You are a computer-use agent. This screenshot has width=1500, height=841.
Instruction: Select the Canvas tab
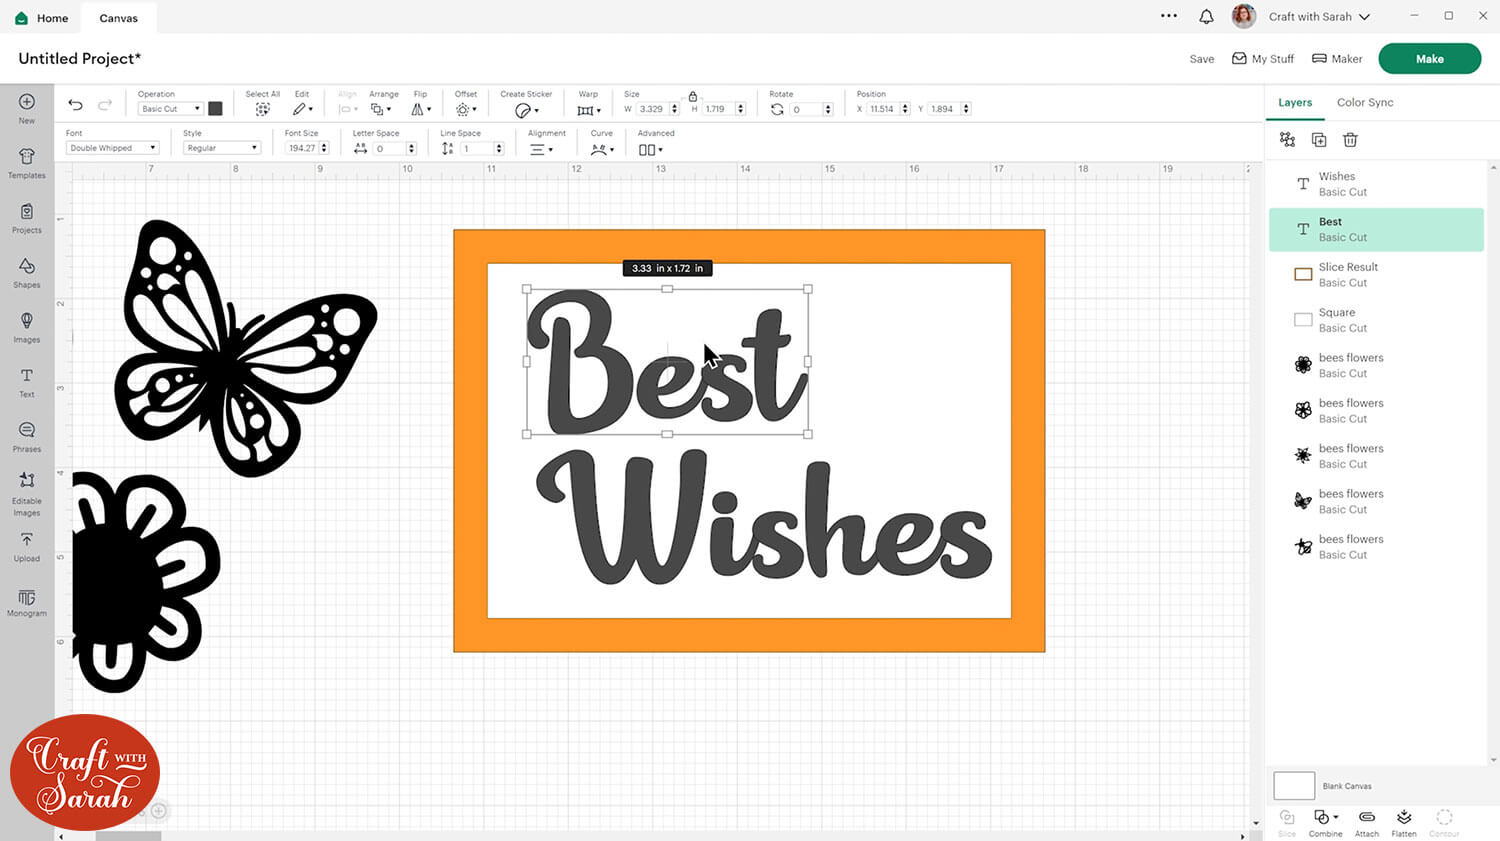click(x=119, y=18)
